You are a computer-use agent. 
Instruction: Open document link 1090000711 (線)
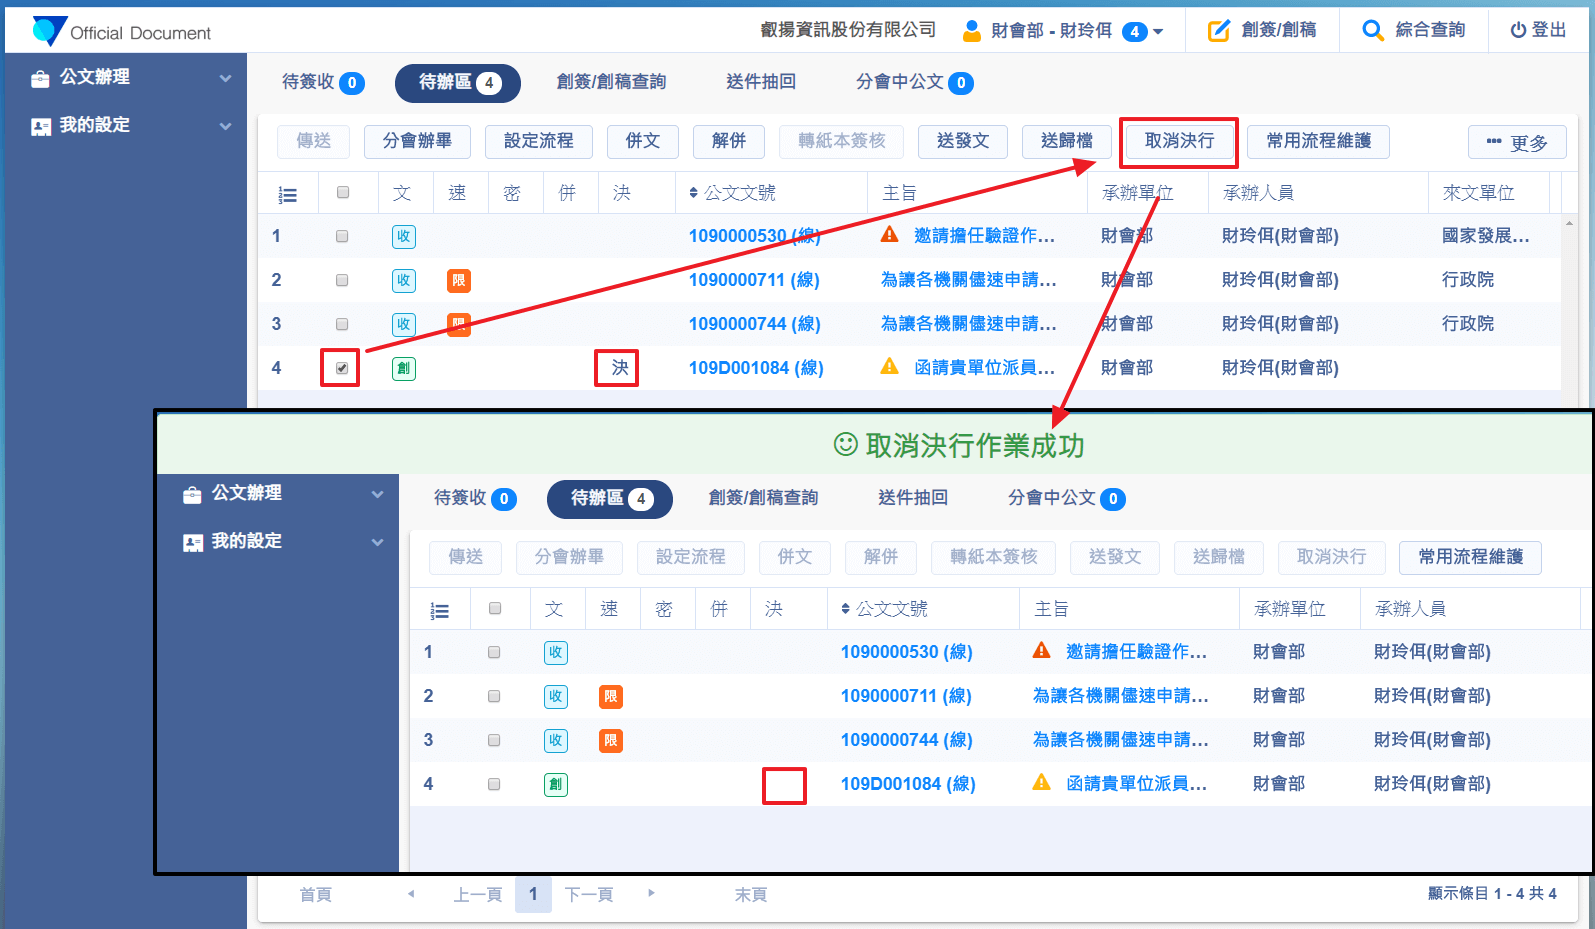[753, 280]
